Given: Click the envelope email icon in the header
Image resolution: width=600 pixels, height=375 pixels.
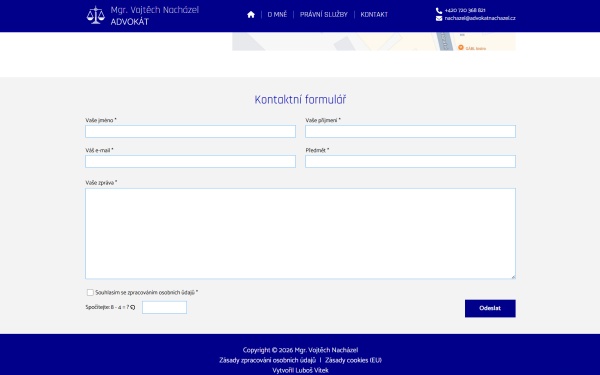Looking at the screenshot, I should coord(439,18).
